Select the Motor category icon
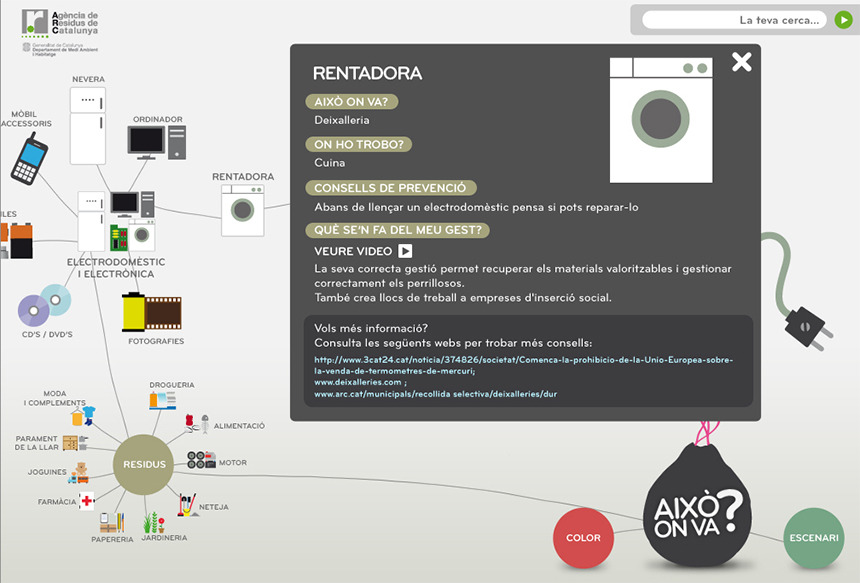 (201, 460)
